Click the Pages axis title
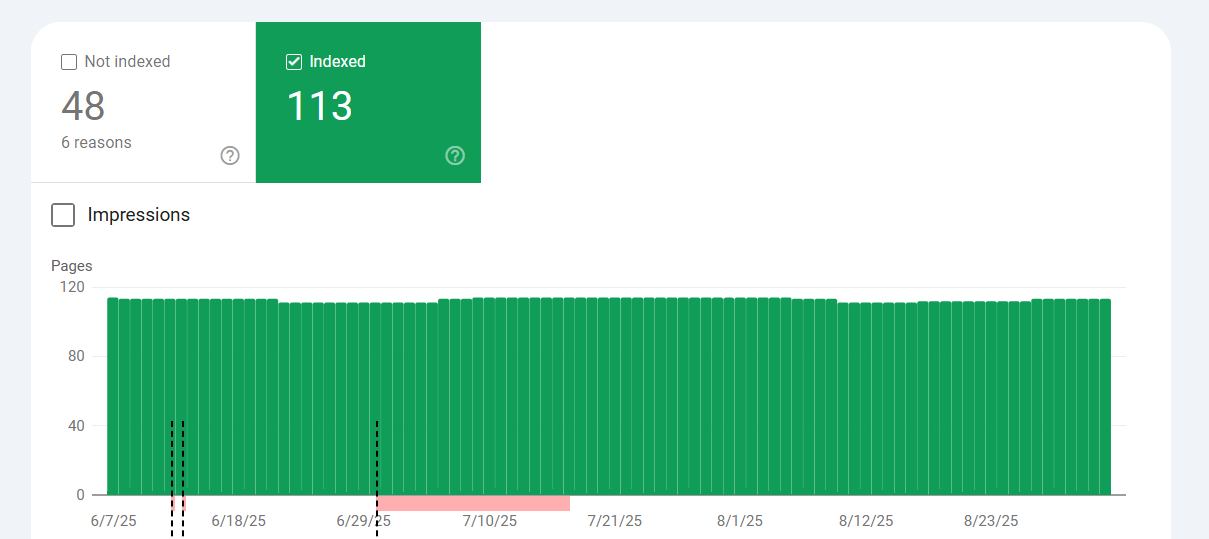 pyautogui.click(x=72, y=266)
